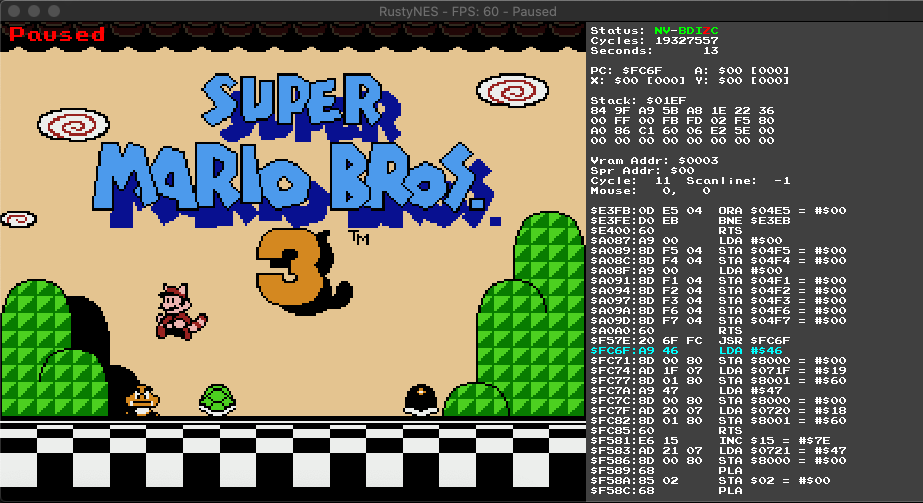Click the window title RustyNES - FPS: 60 - Paused
This screenshot has width=923, height=503.
point(467,11)
